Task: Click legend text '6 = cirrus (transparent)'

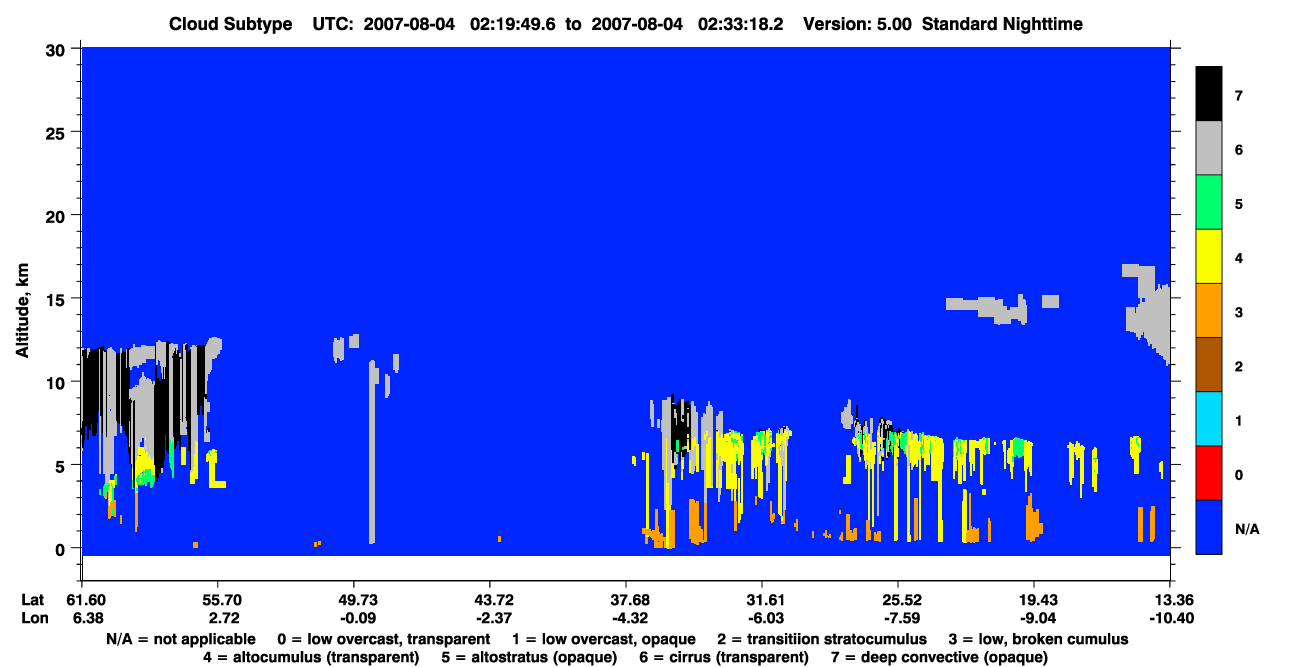Action: [x=725, y=657]
